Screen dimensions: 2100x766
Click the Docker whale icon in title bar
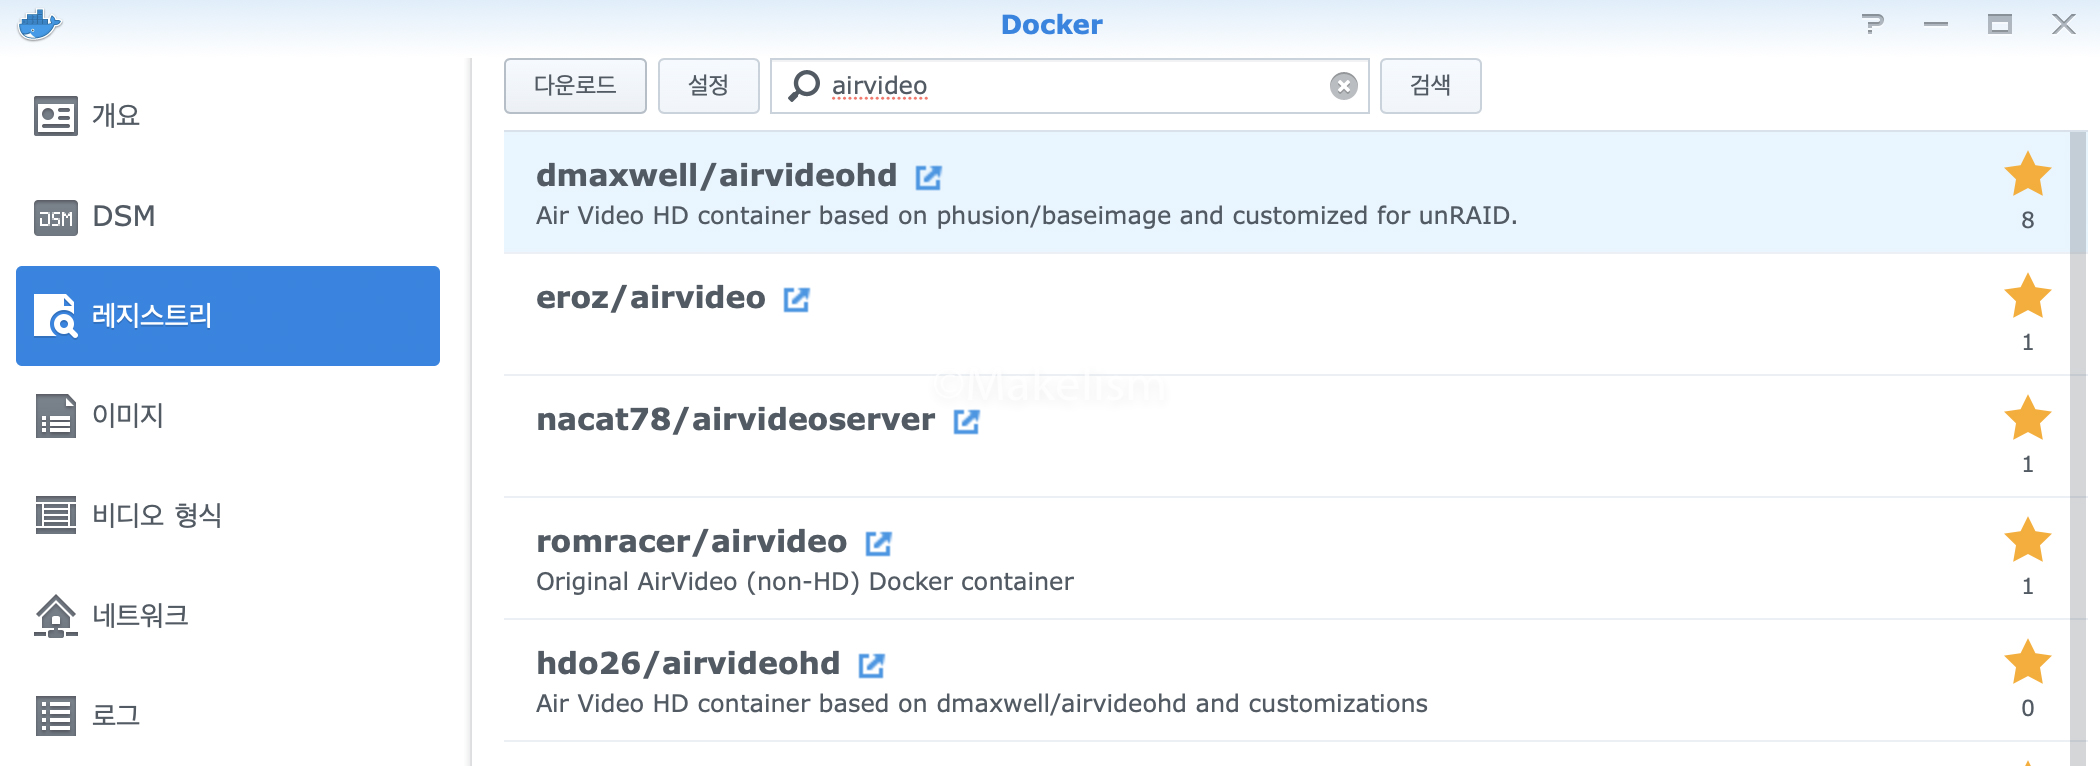pyautogui.click(x=39, y=24)
